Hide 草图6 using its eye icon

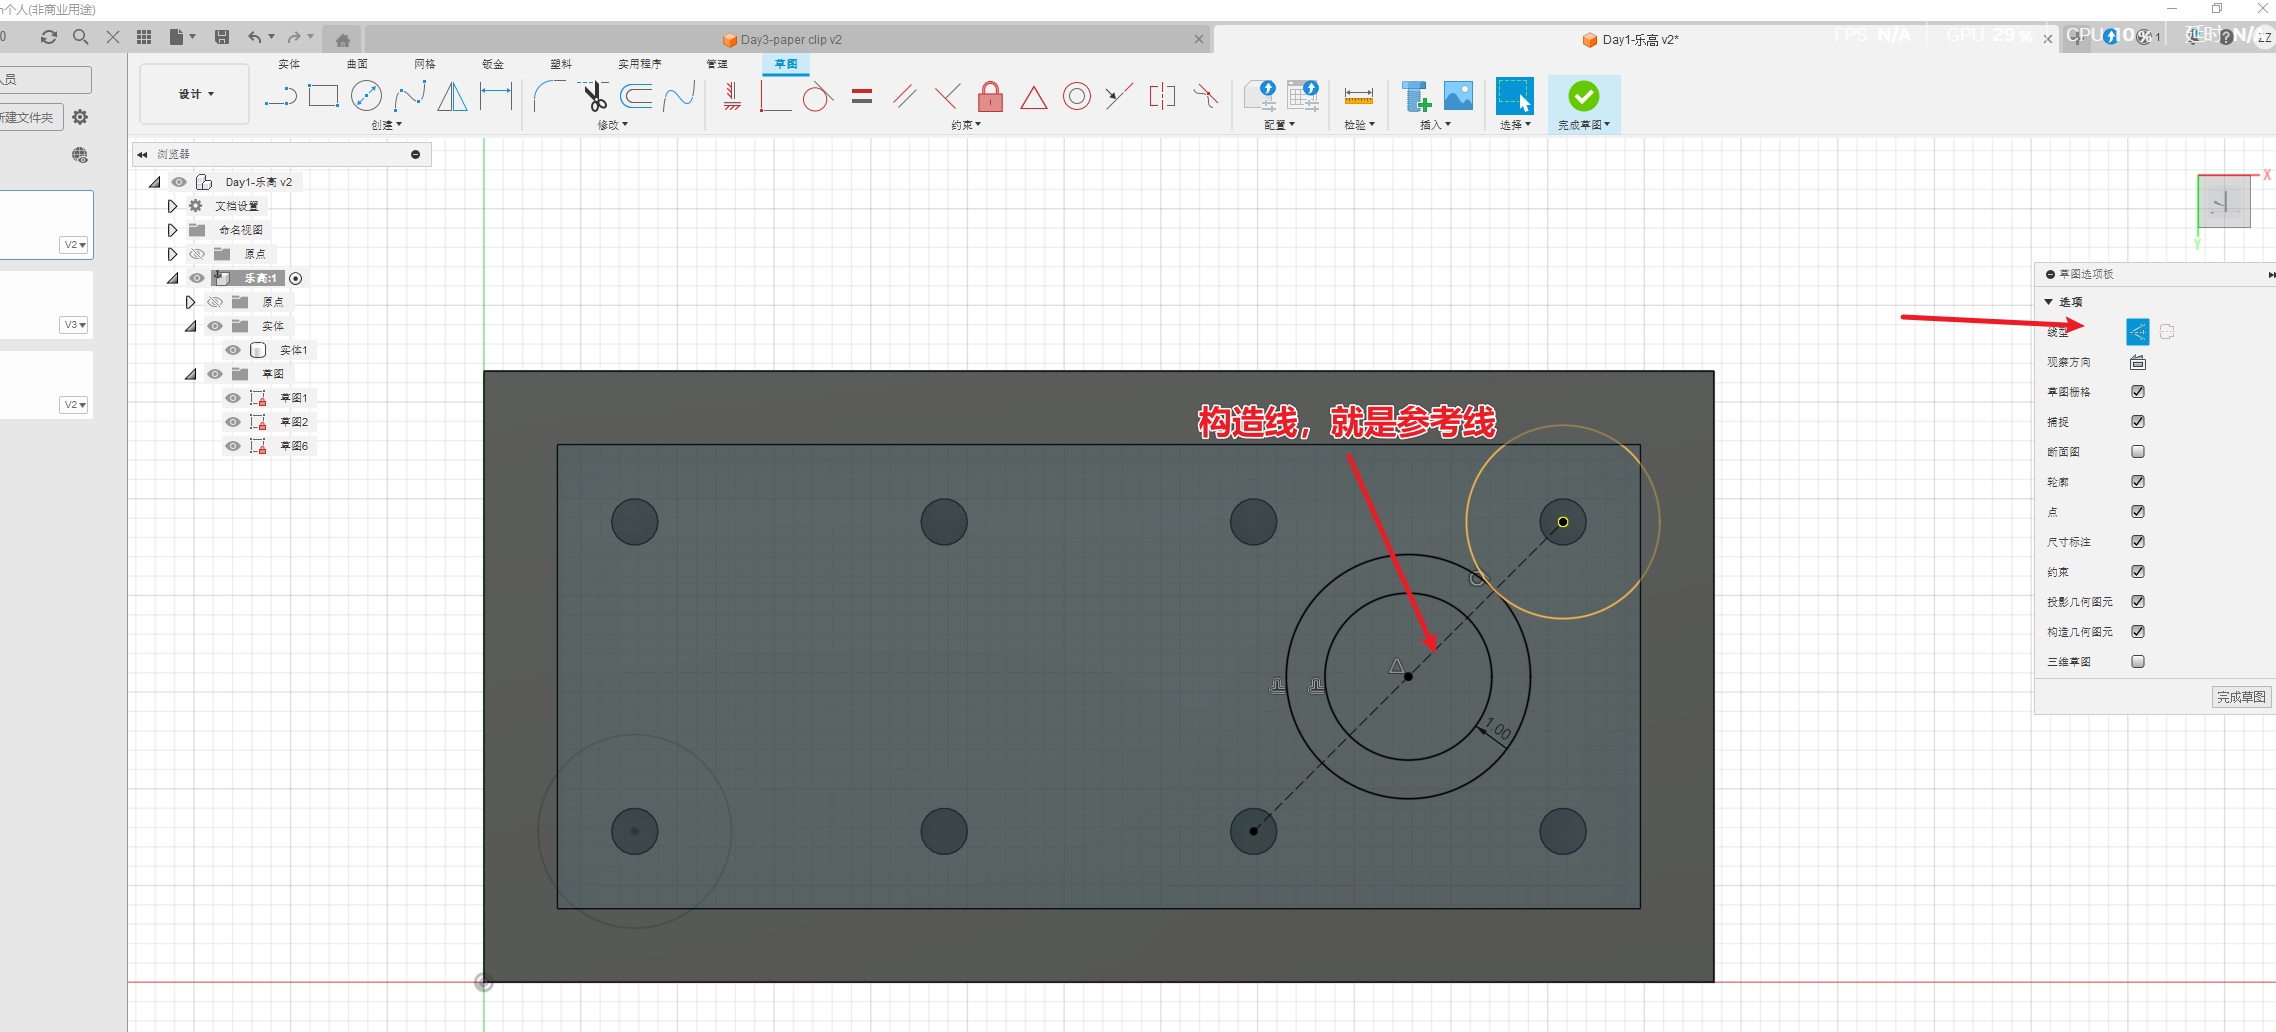click(233, 446)
